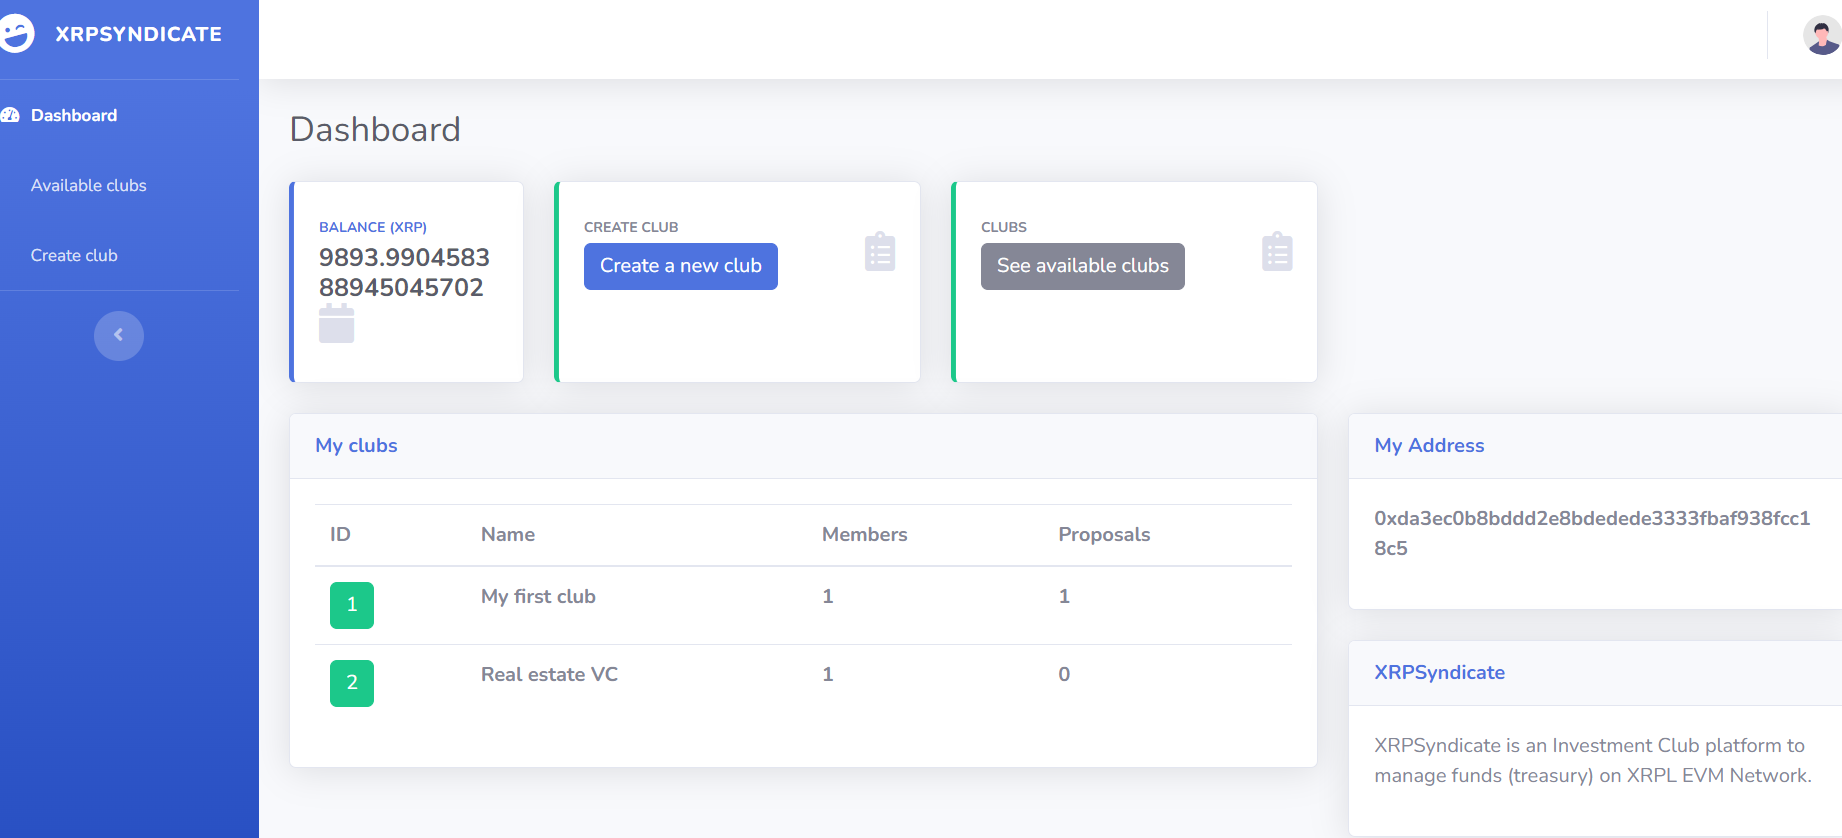The width and height of the screenshot is (1842, 838).
Task: Open club with green ID badge 2
Action: coord(352,683)
